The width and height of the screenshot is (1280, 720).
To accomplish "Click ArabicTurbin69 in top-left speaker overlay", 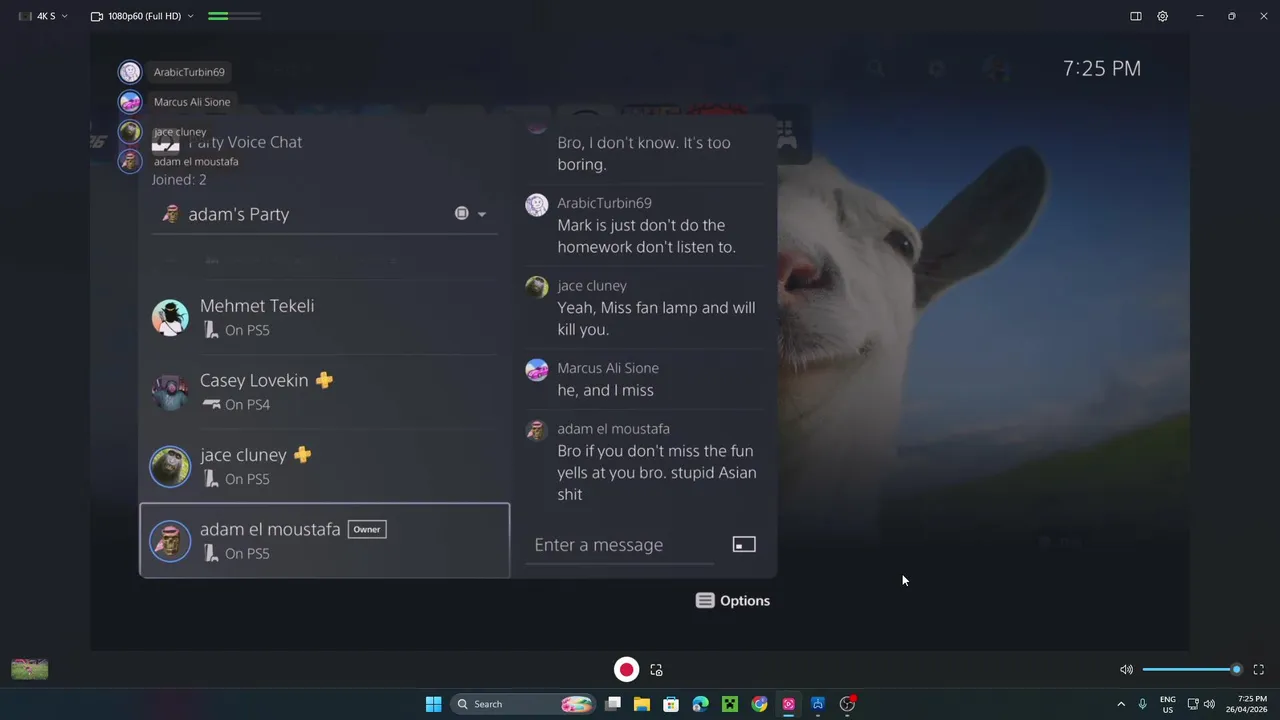I will [175, 72].
